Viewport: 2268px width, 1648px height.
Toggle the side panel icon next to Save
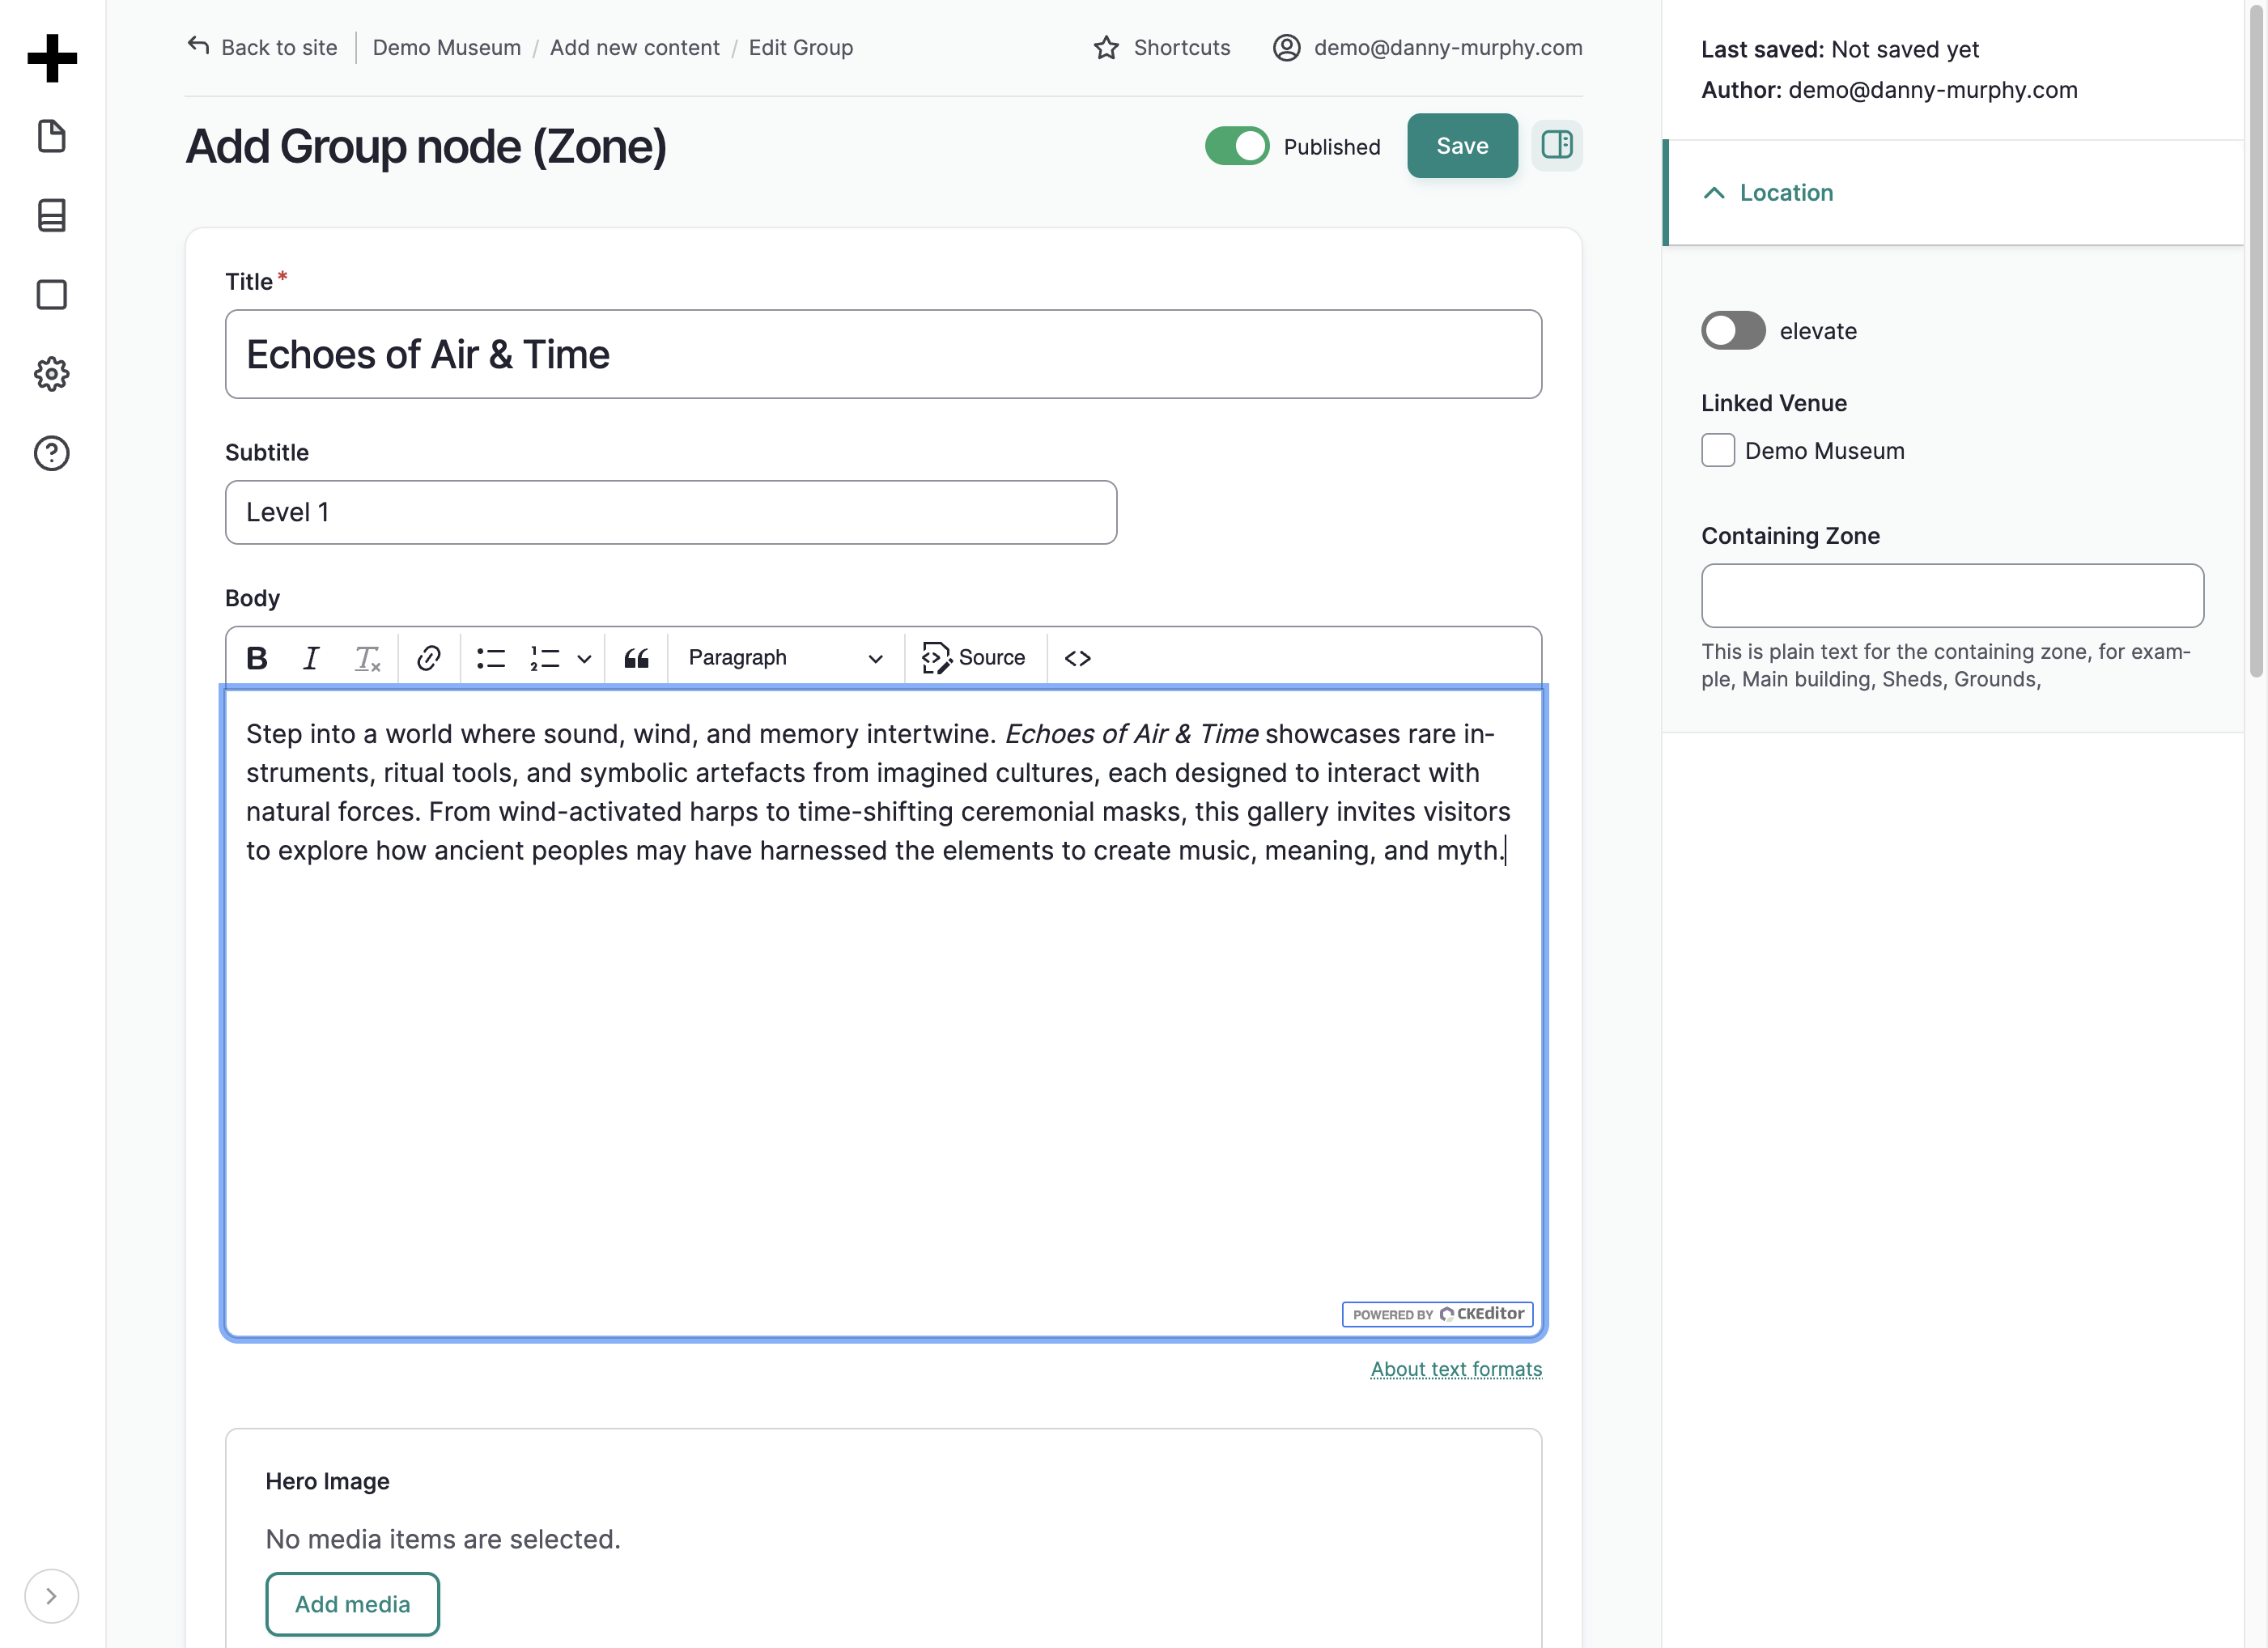1557,145
